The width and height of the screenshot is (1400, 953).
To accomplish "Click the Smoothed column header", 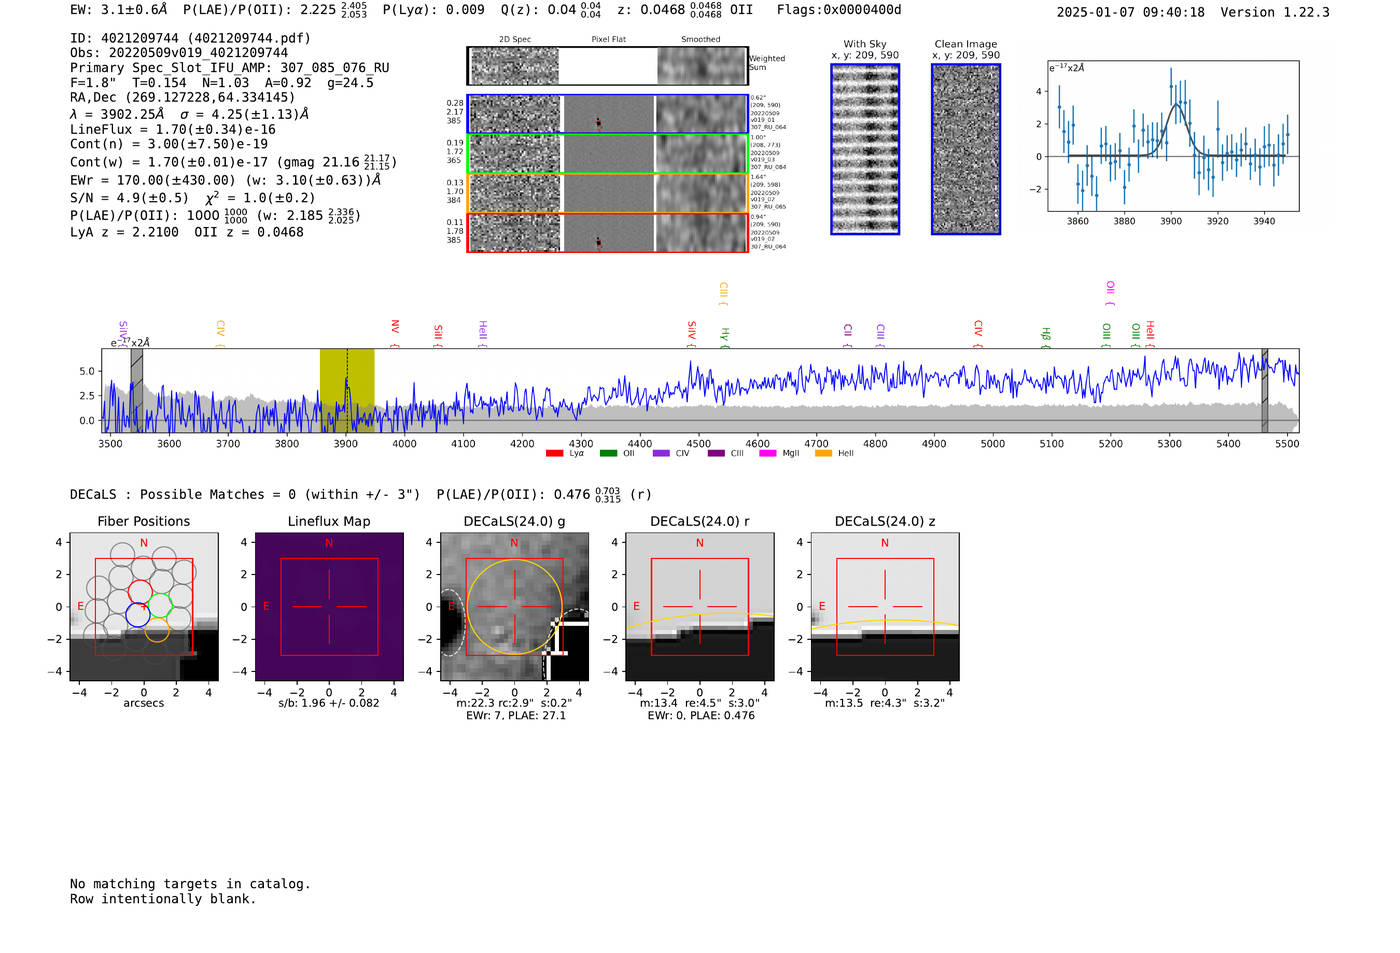I will [701, 40].
